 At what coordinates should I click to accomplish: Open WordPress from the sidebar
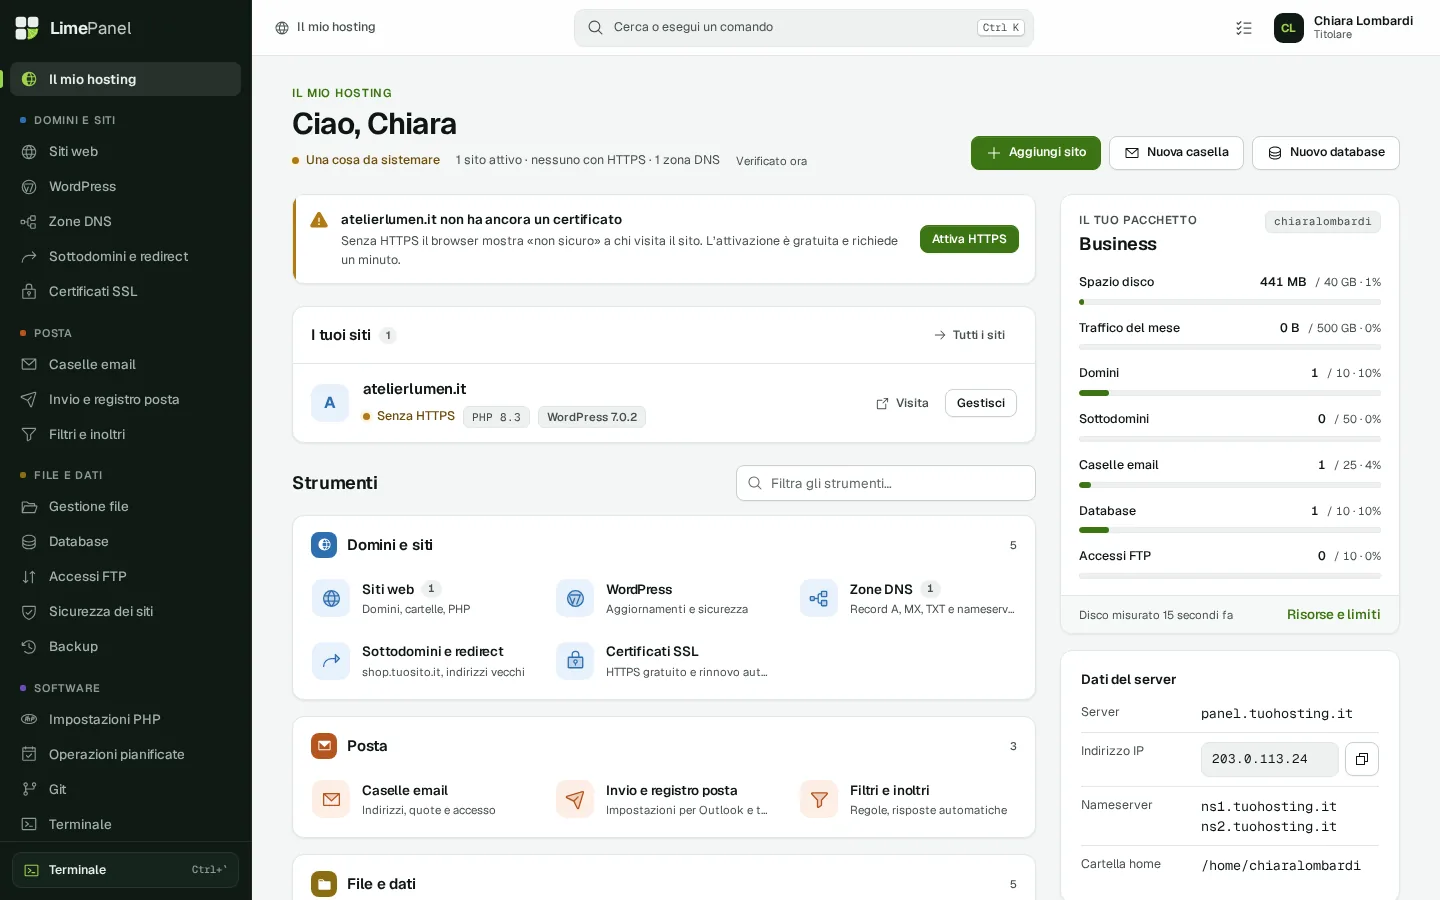tap(126, 187)
